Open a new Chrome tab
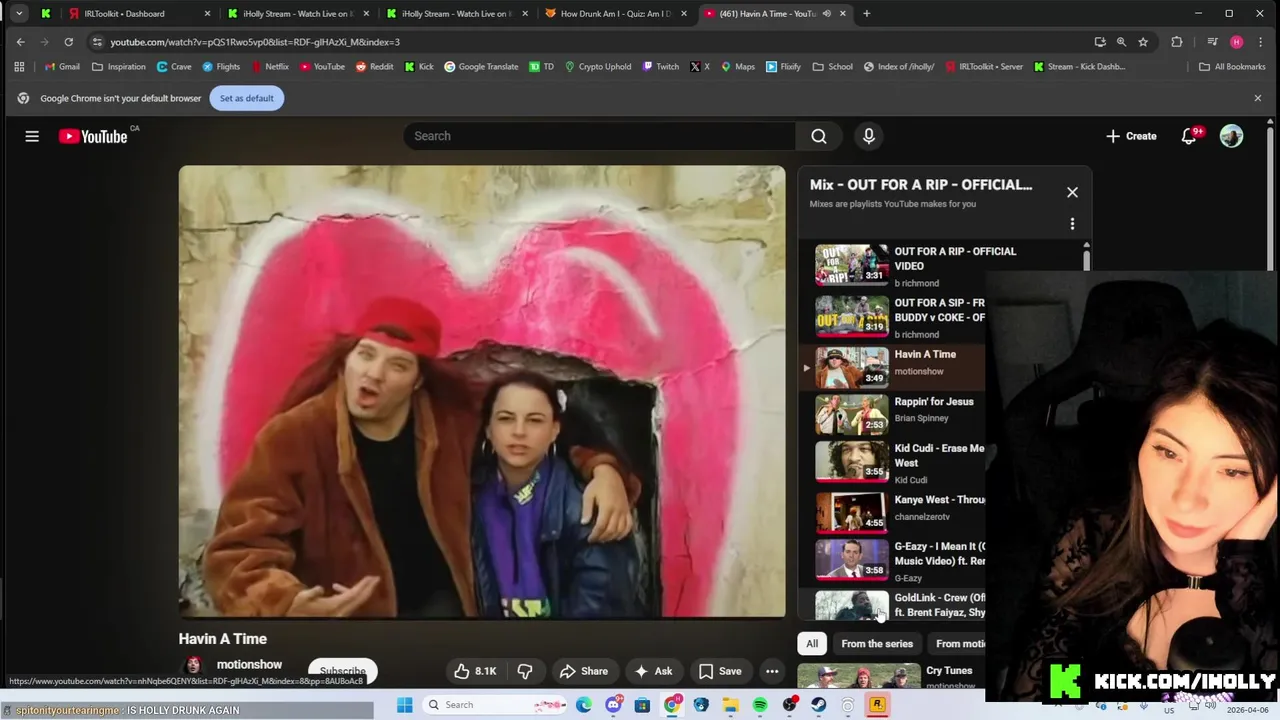 coord(866,14)
